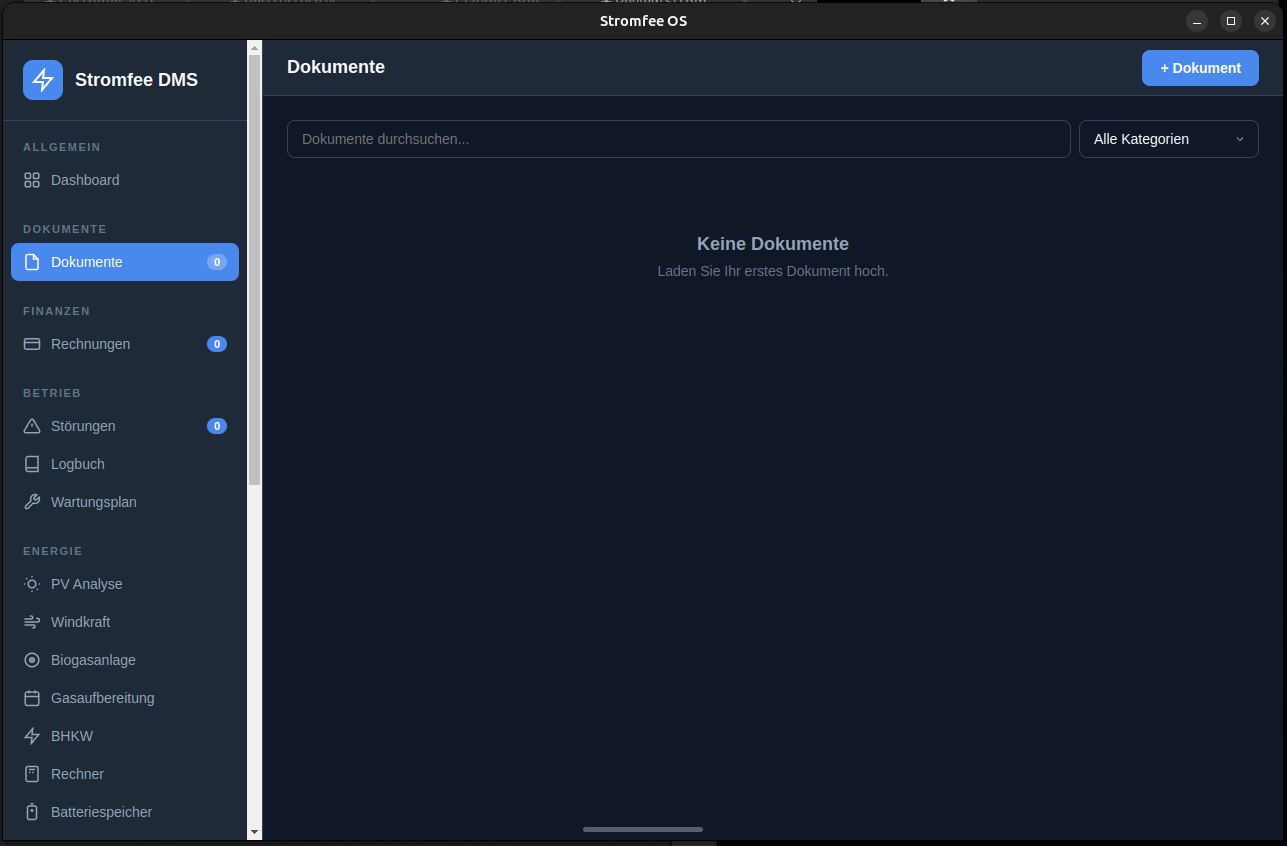Click the sidebar scrollbar up arrow
1287x846 pixels.
pos(254,47)
